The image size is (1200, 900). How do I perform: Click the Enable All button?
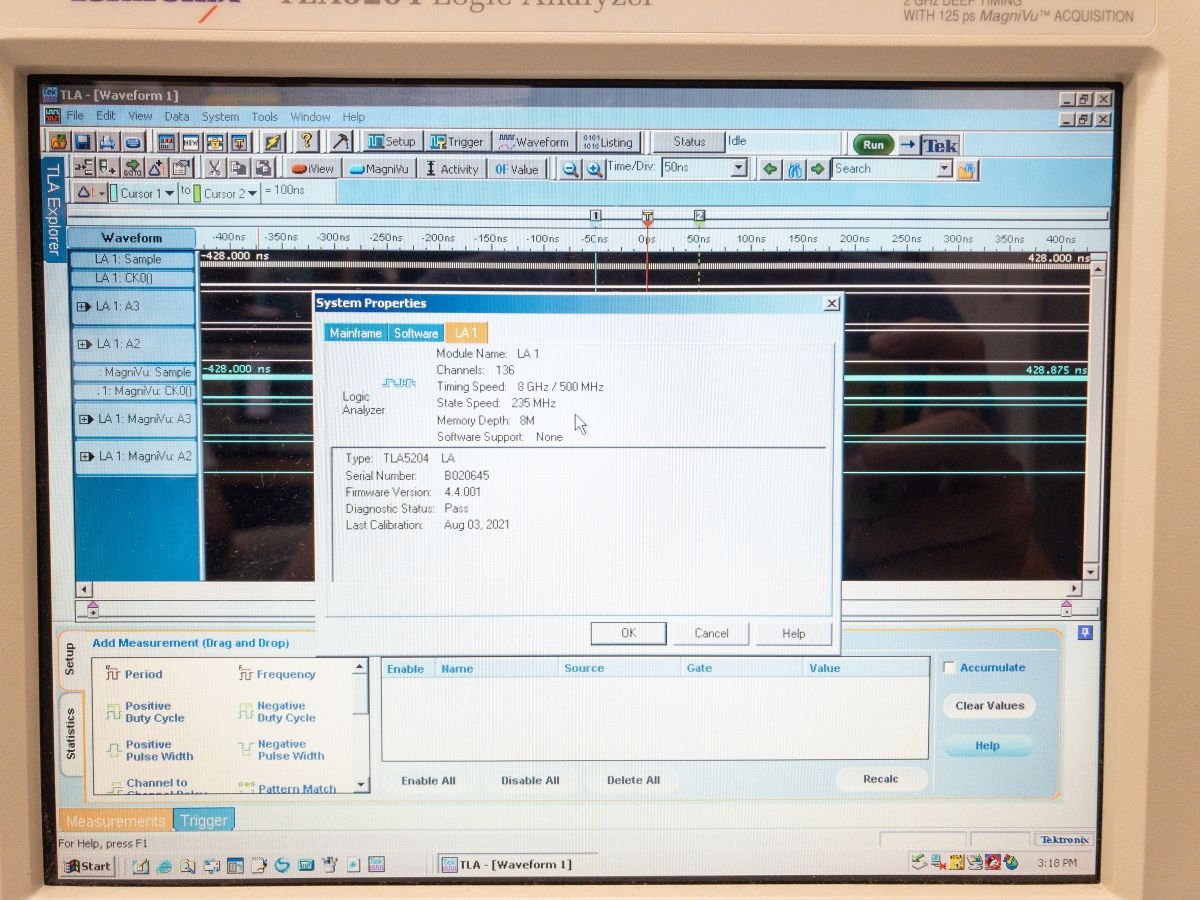(x=428, y=781)
